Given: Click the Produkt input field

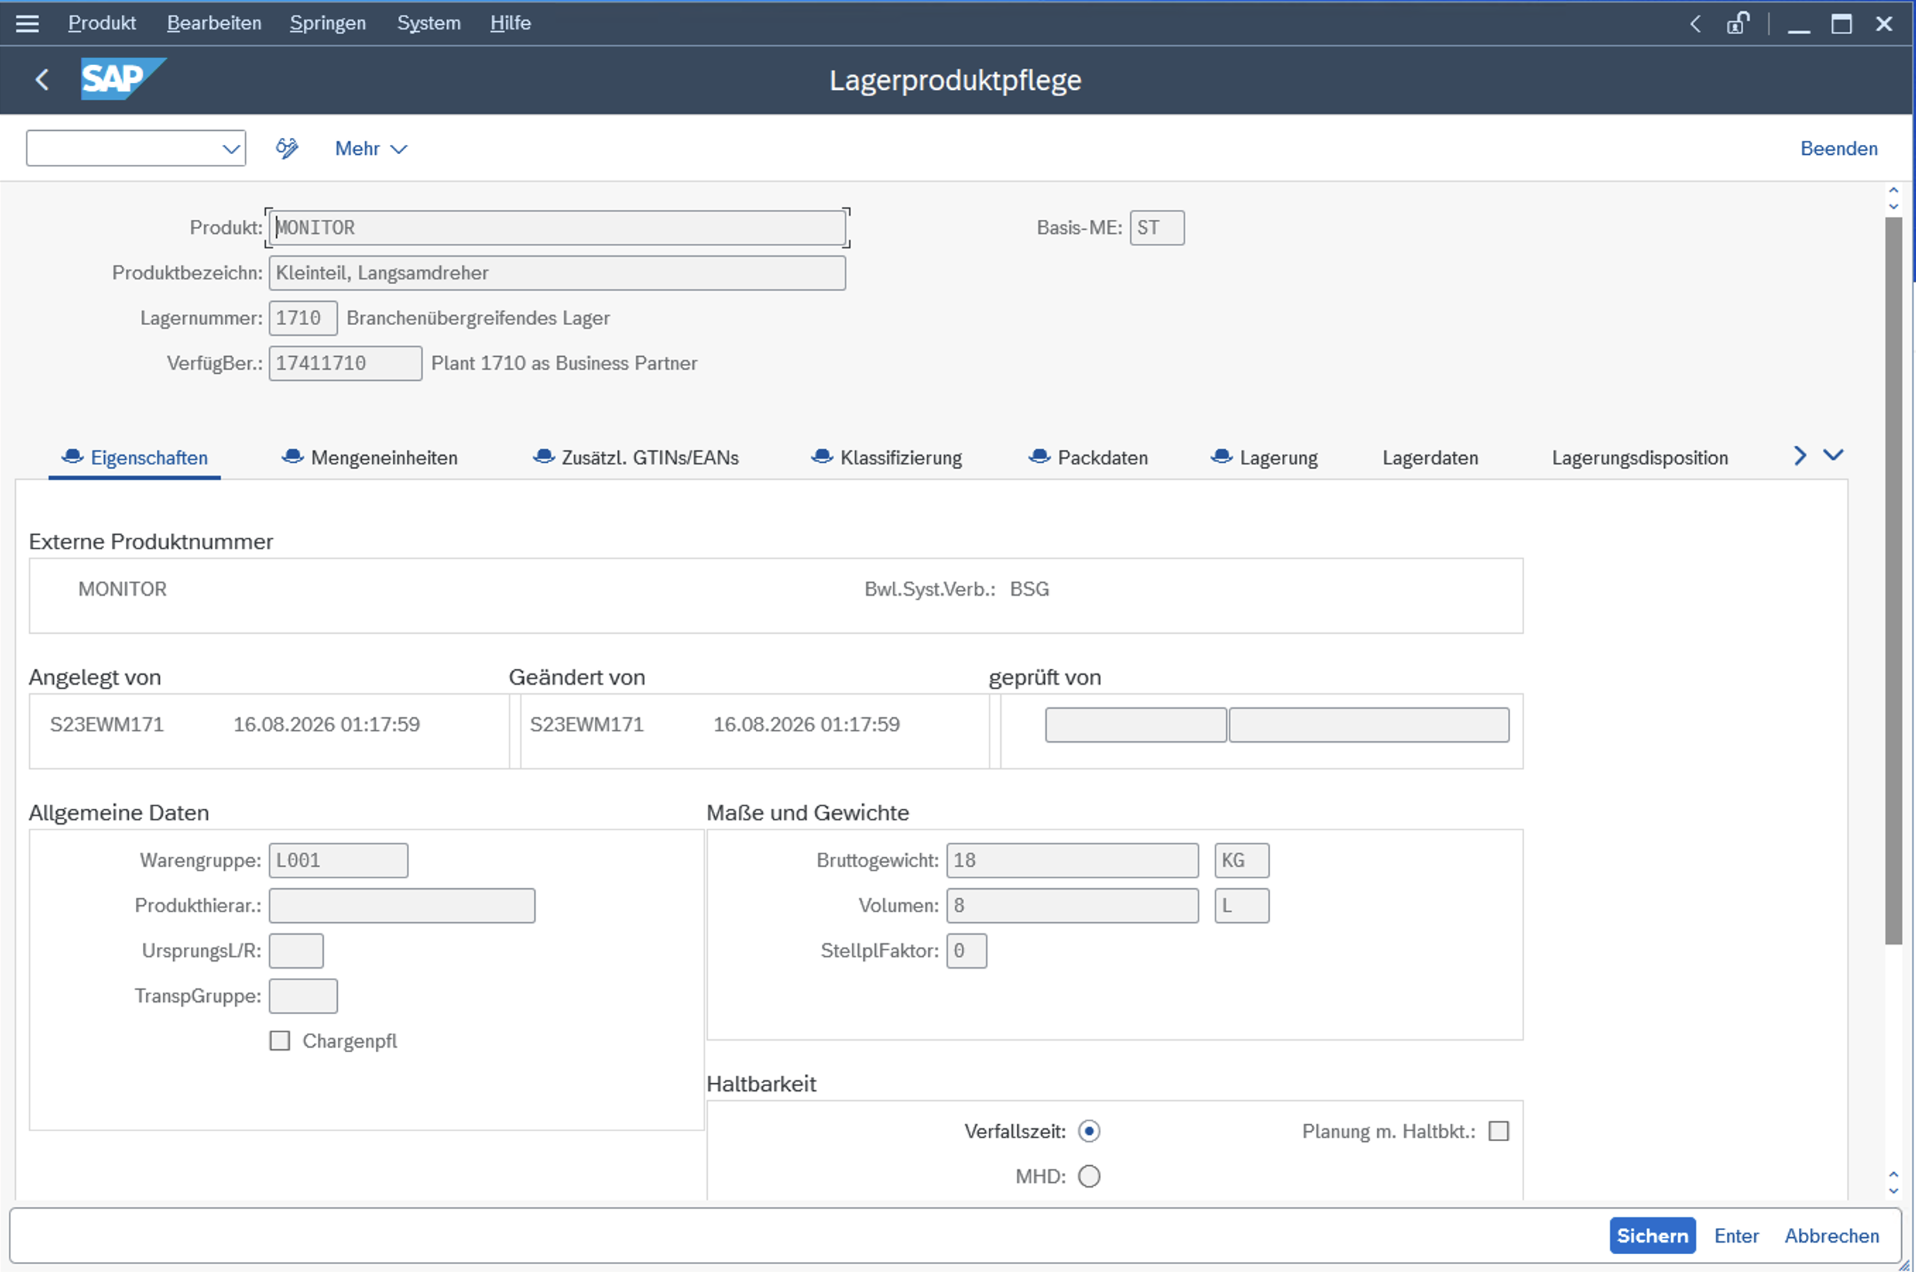Looking at the screenshot, I should [x=557, y=228].
